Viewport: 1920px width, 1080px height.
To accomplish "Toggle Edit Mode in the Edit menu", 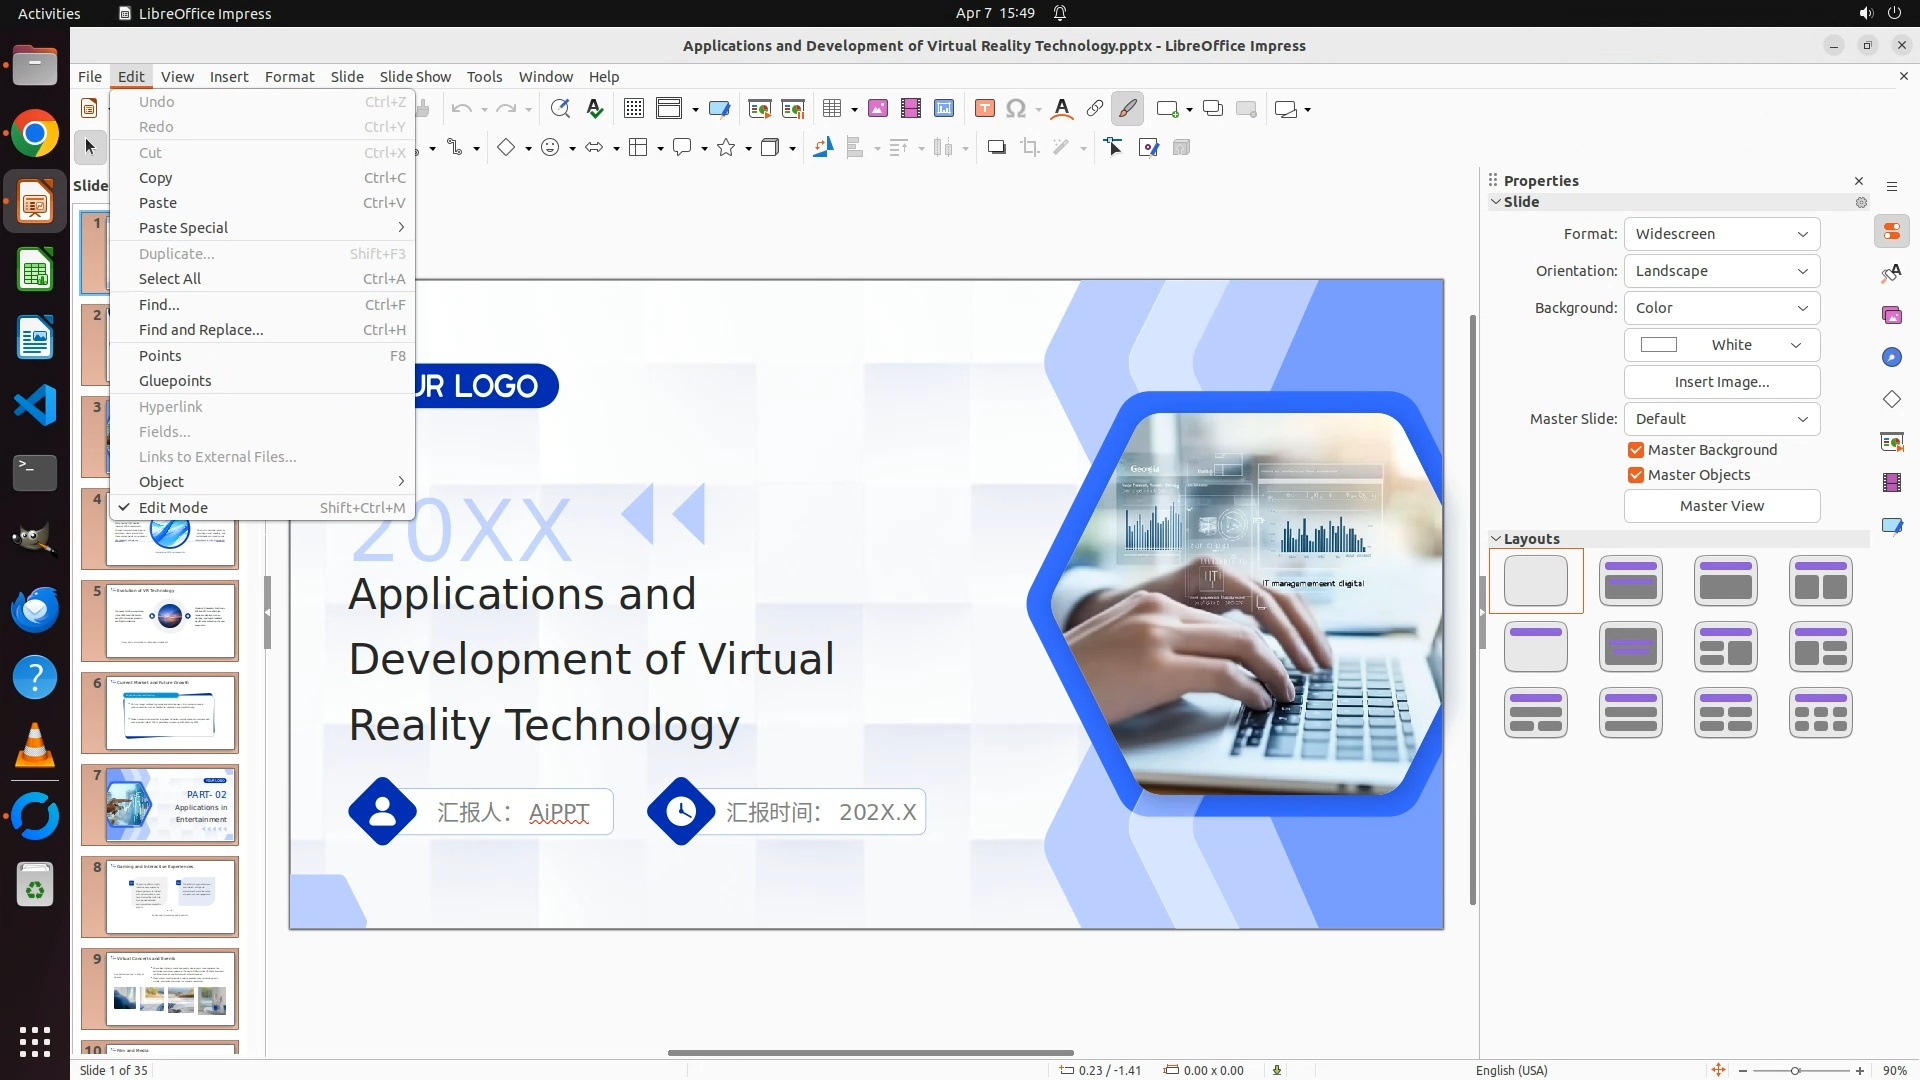I will (173, 508).
